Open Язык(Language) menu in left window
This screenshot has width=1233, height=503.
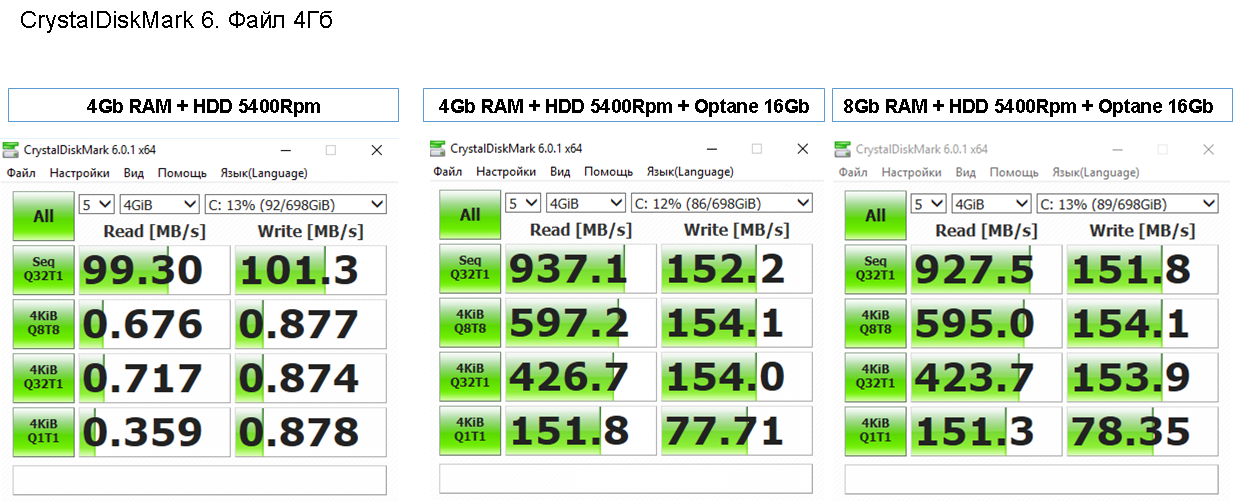(x=263, y=173)
